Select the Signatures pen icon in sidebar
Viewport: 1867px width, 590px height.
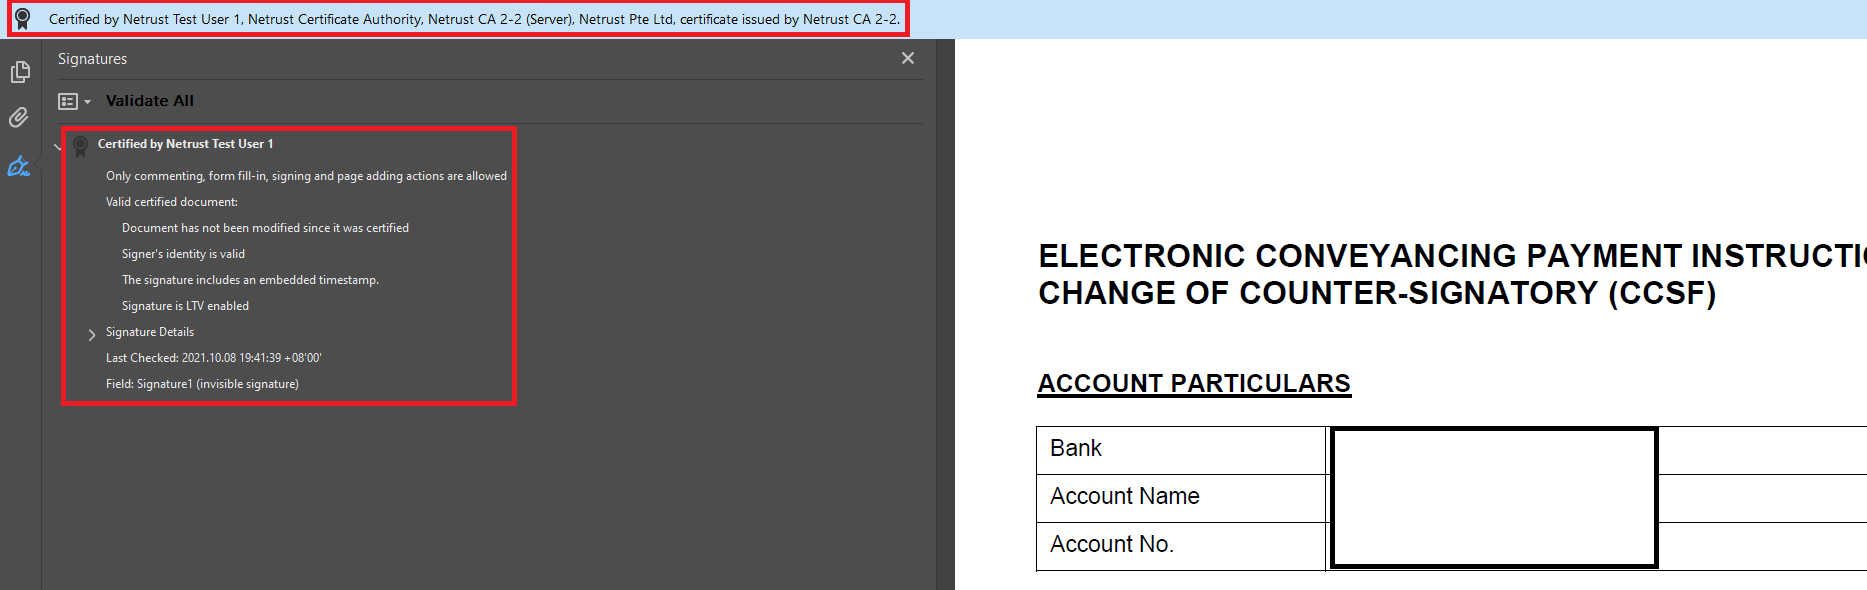[19, 166]
